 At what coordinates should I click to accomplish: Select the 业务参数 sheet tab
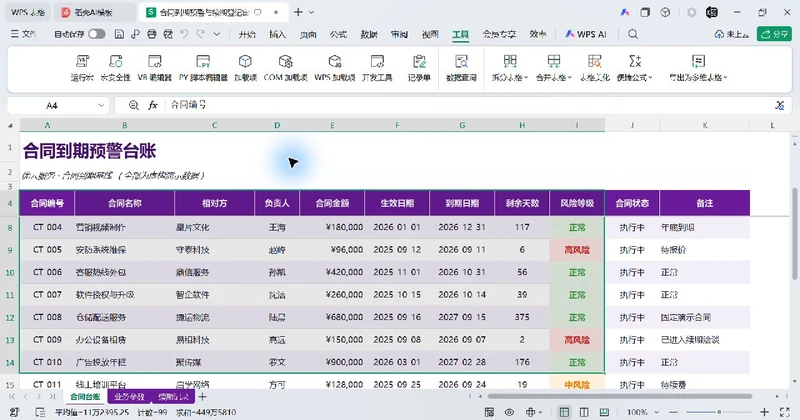pos(130,397)
